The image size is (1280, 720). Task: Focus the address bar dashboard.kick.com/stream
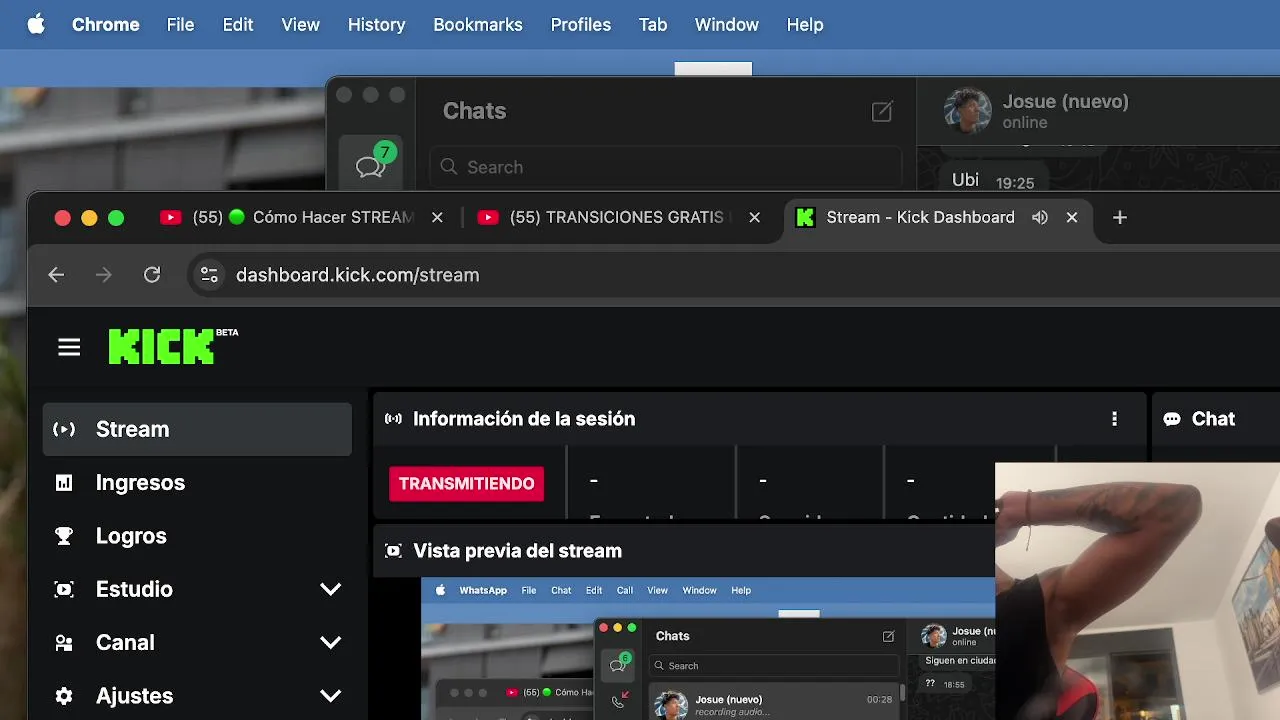tap(357, 275)
